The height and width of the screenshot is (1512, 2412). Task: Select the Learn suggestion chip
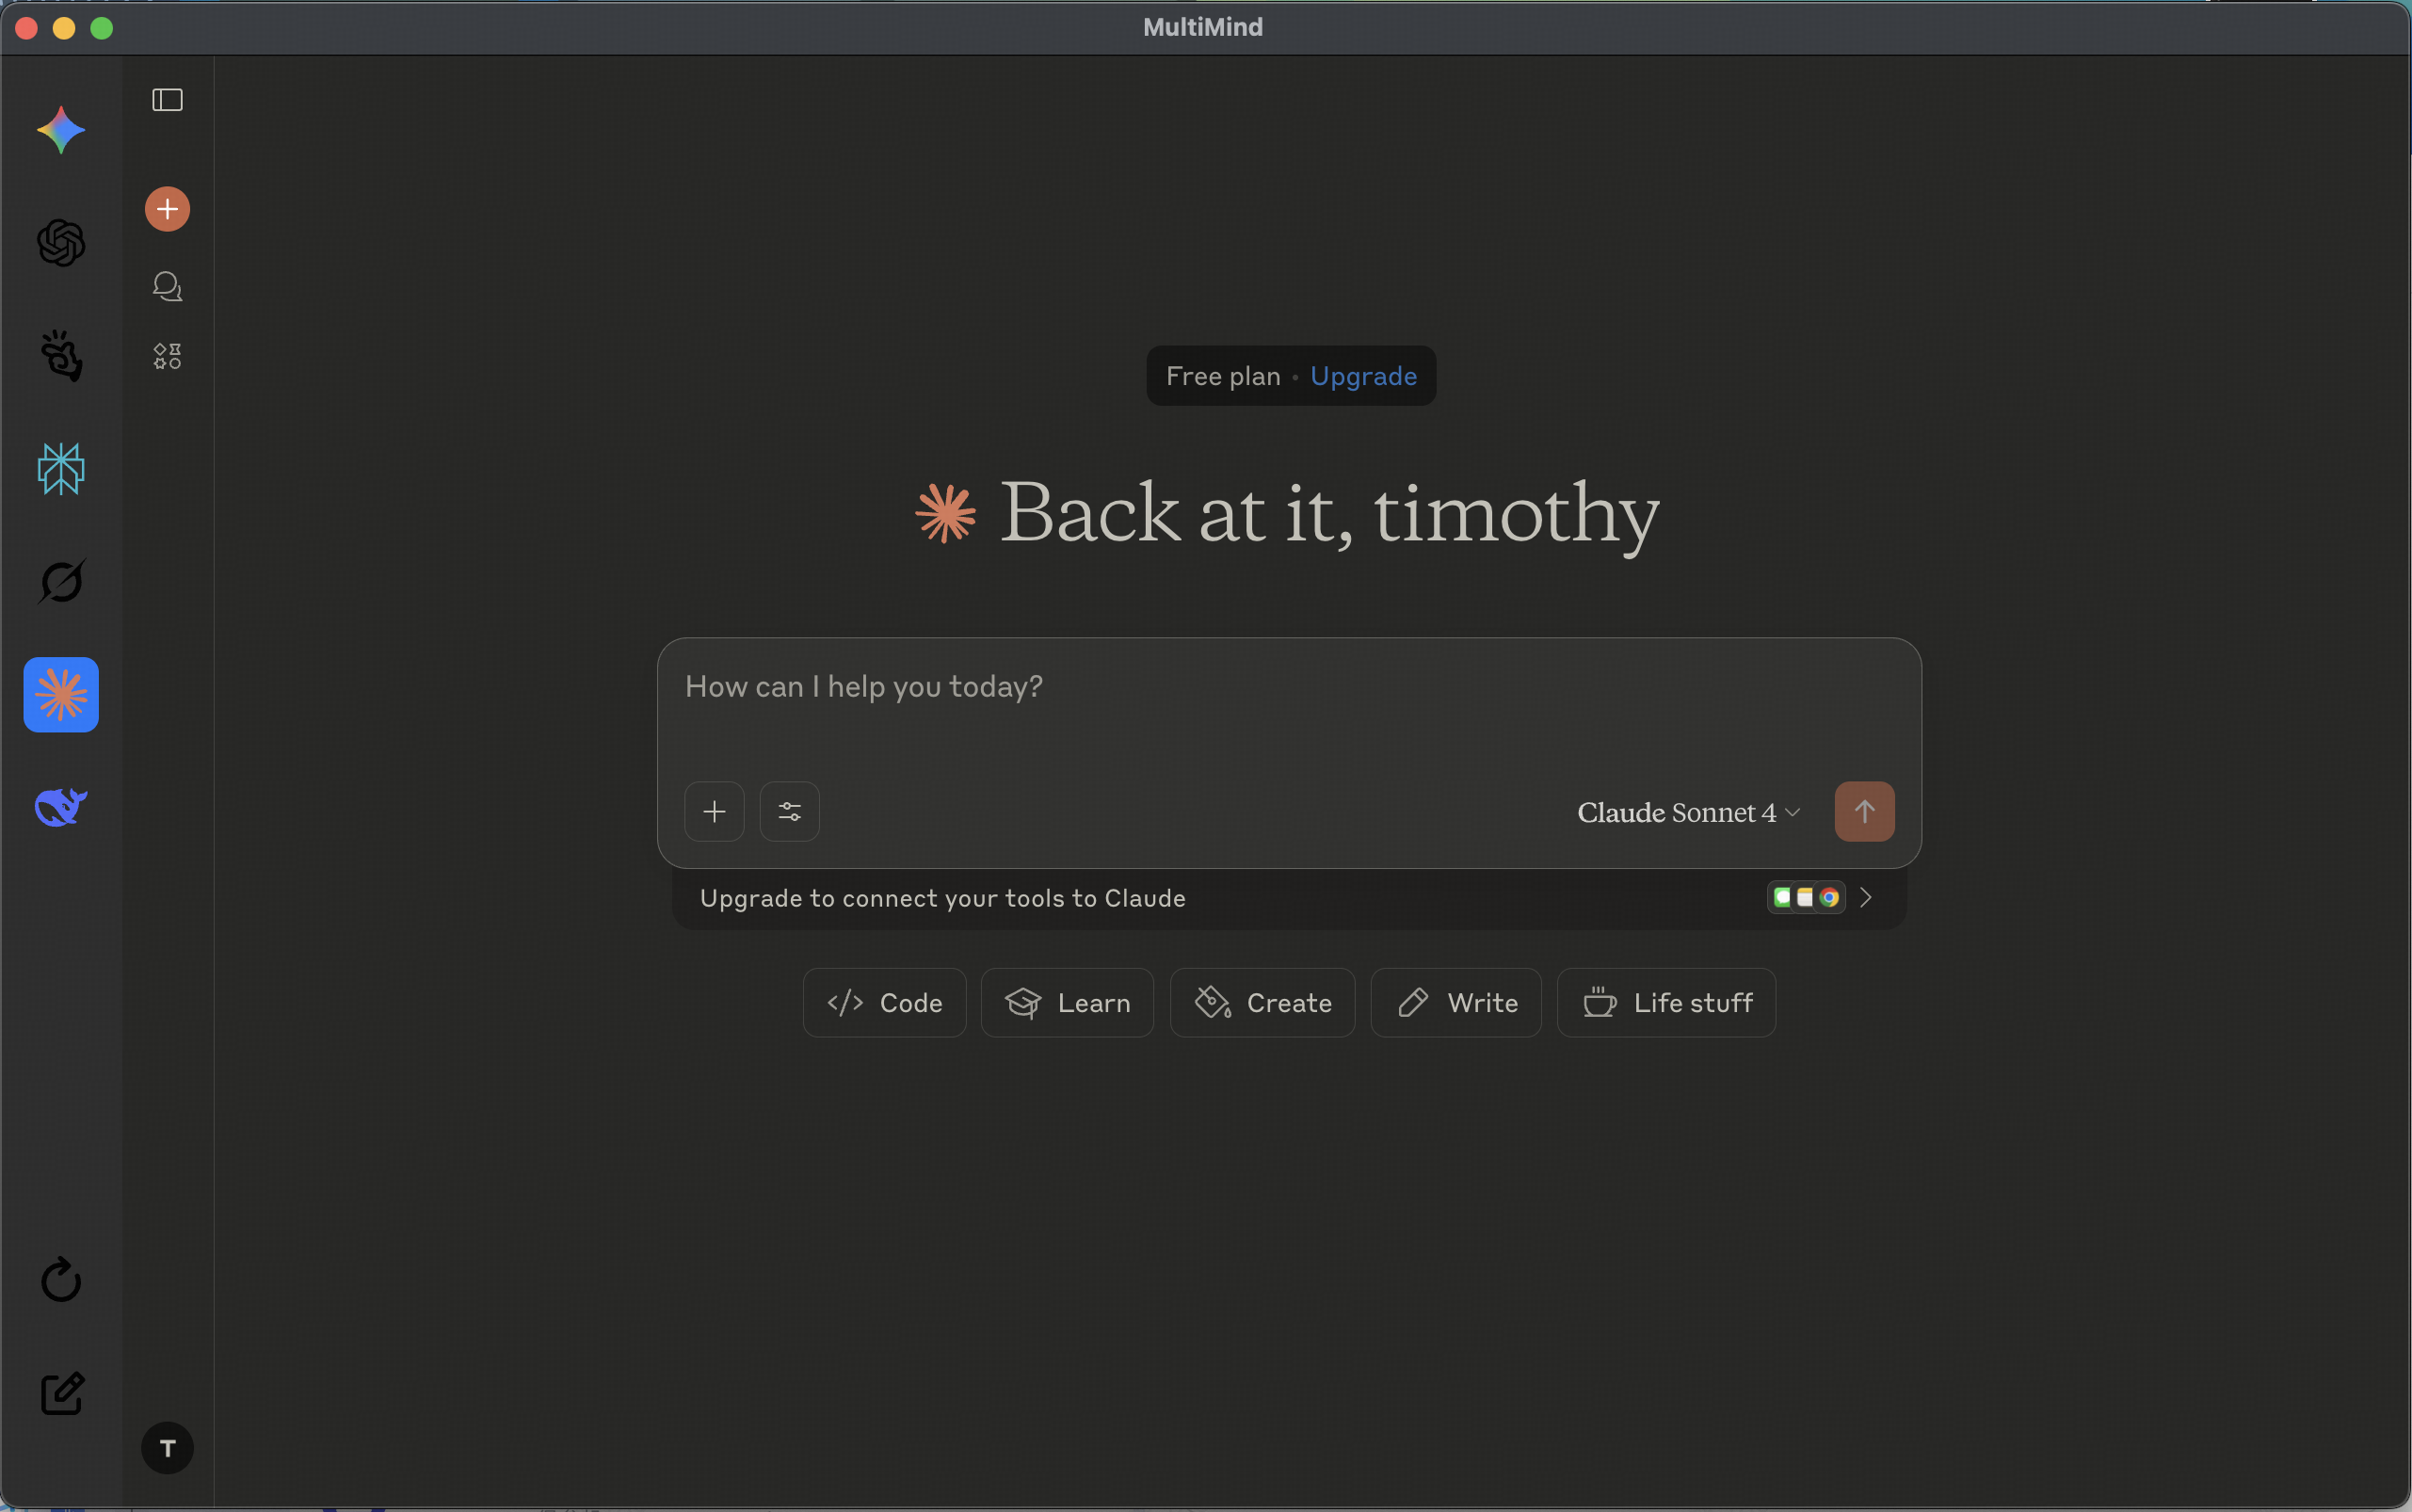1067,1002
